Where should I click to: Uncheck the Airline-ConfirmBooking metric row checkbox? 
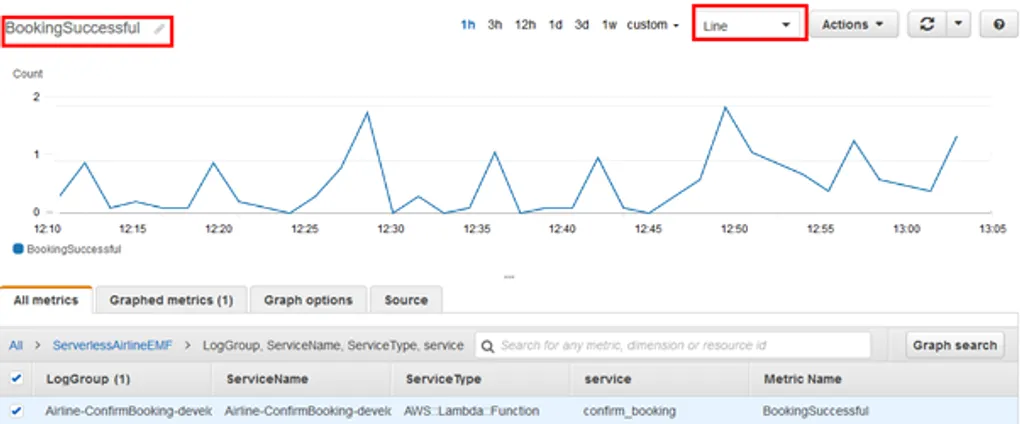point(16,410)
